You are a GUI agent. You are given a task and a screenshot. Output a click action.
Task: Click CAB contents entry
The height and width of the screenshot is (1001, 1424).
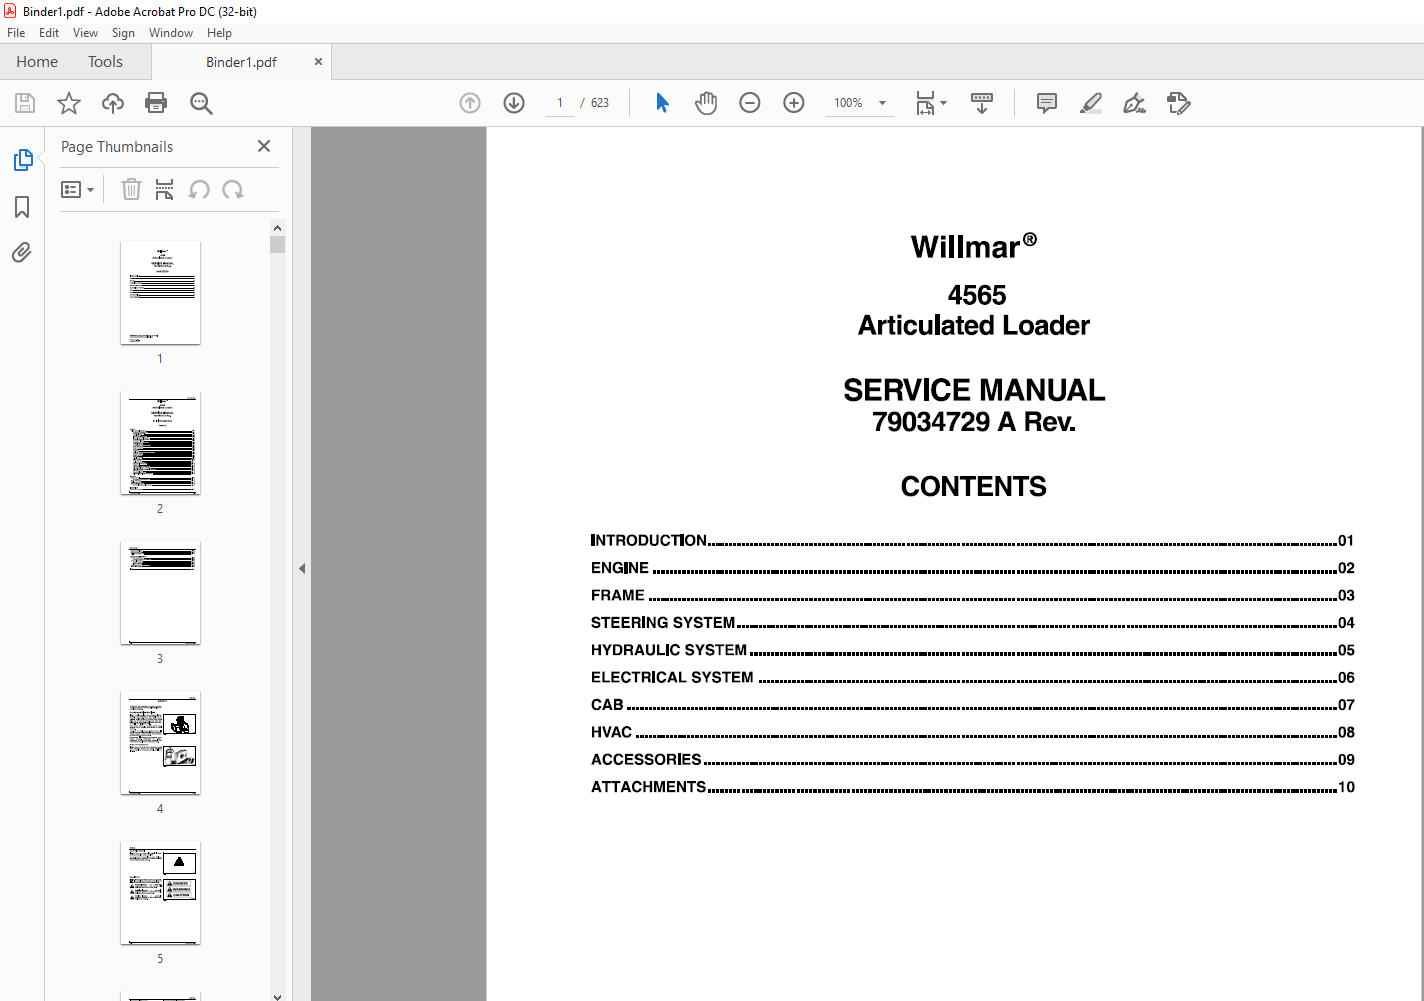[x=972, y=705]
